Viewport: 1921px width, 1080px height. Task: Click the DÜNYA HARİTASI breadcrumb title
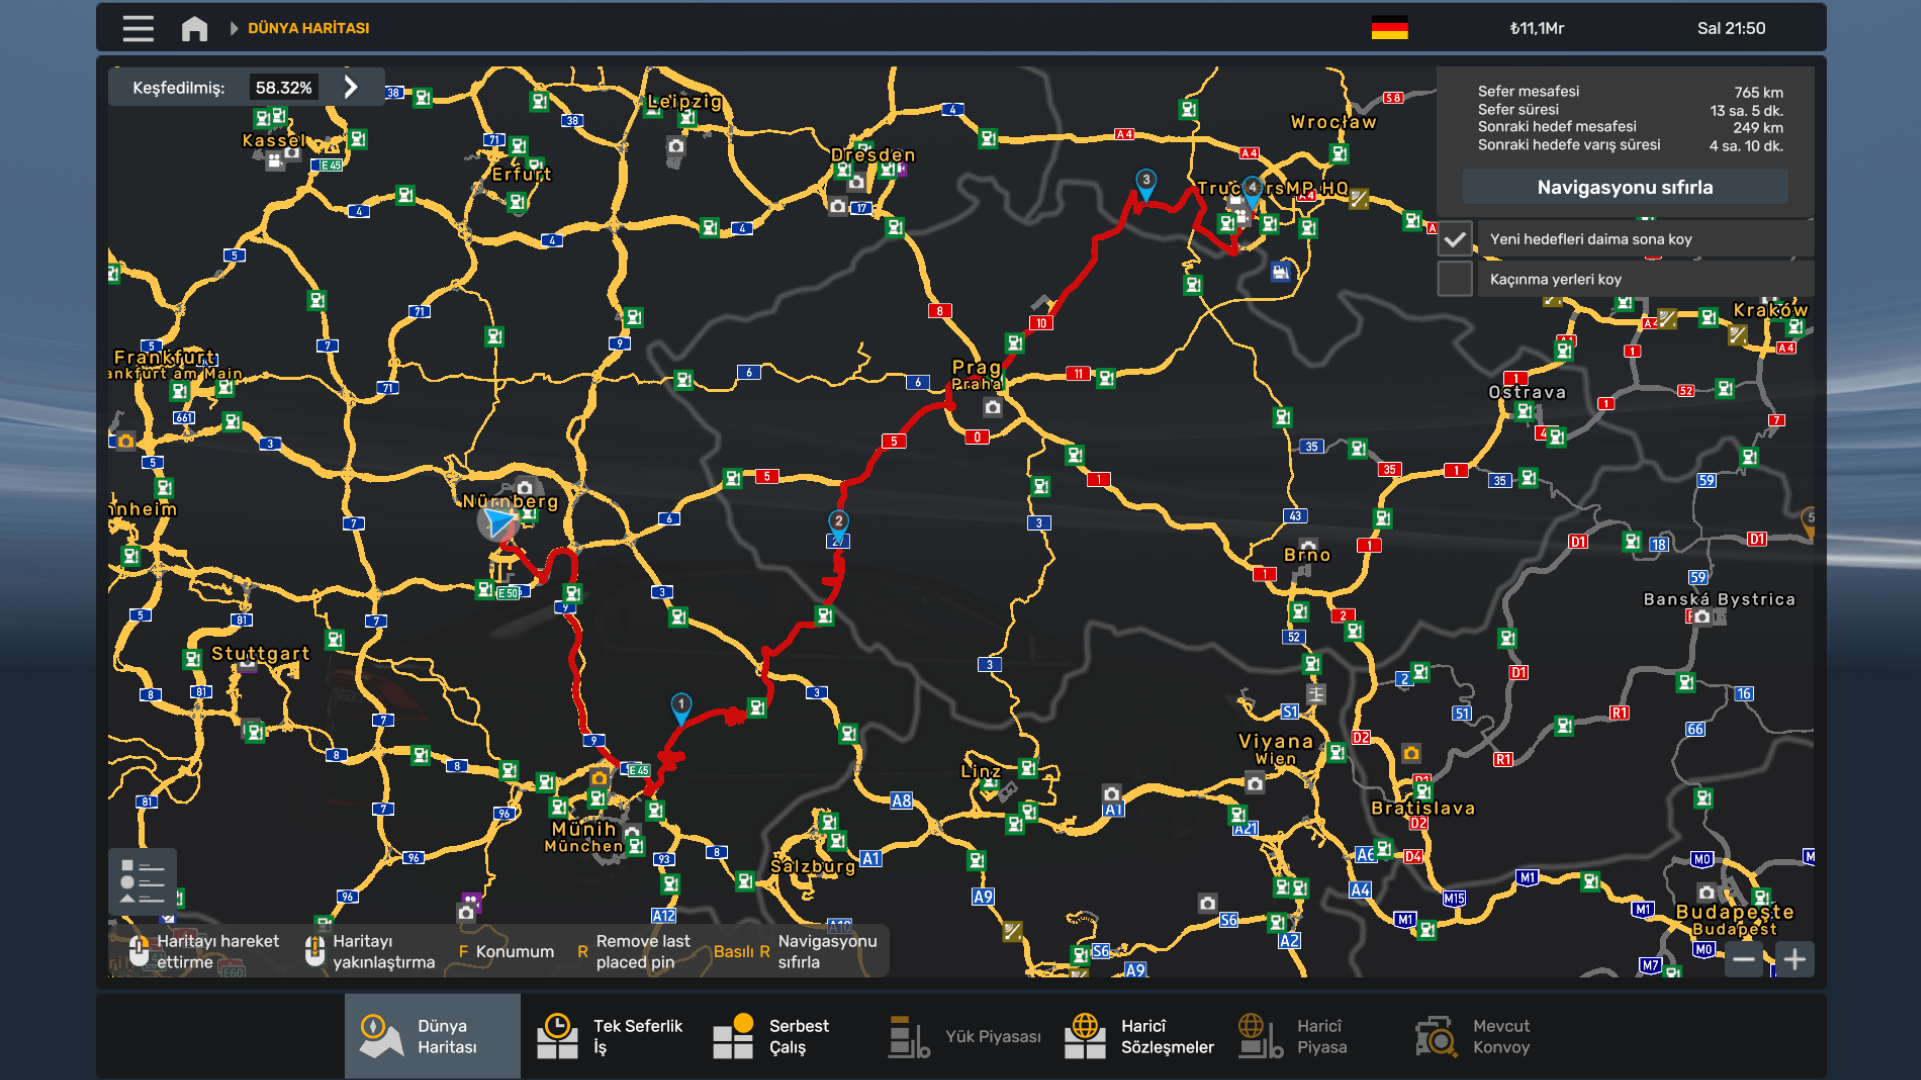[308, 28]
